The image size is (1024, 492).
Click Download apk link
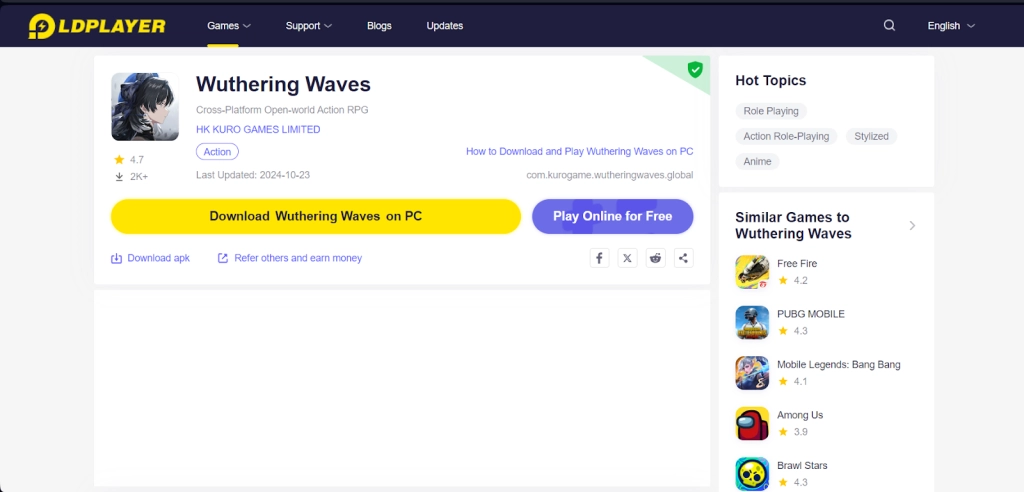tap(150, 258)
